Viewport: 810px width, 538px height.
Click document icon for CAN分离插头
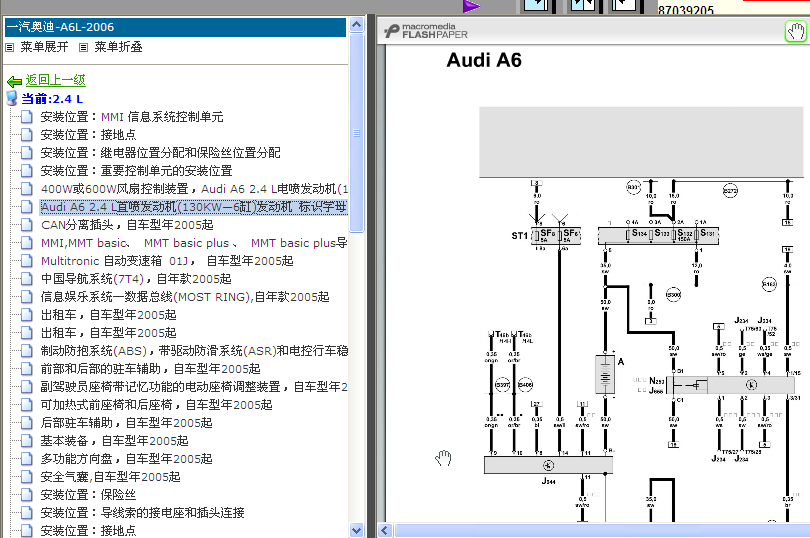pos(27,225)
